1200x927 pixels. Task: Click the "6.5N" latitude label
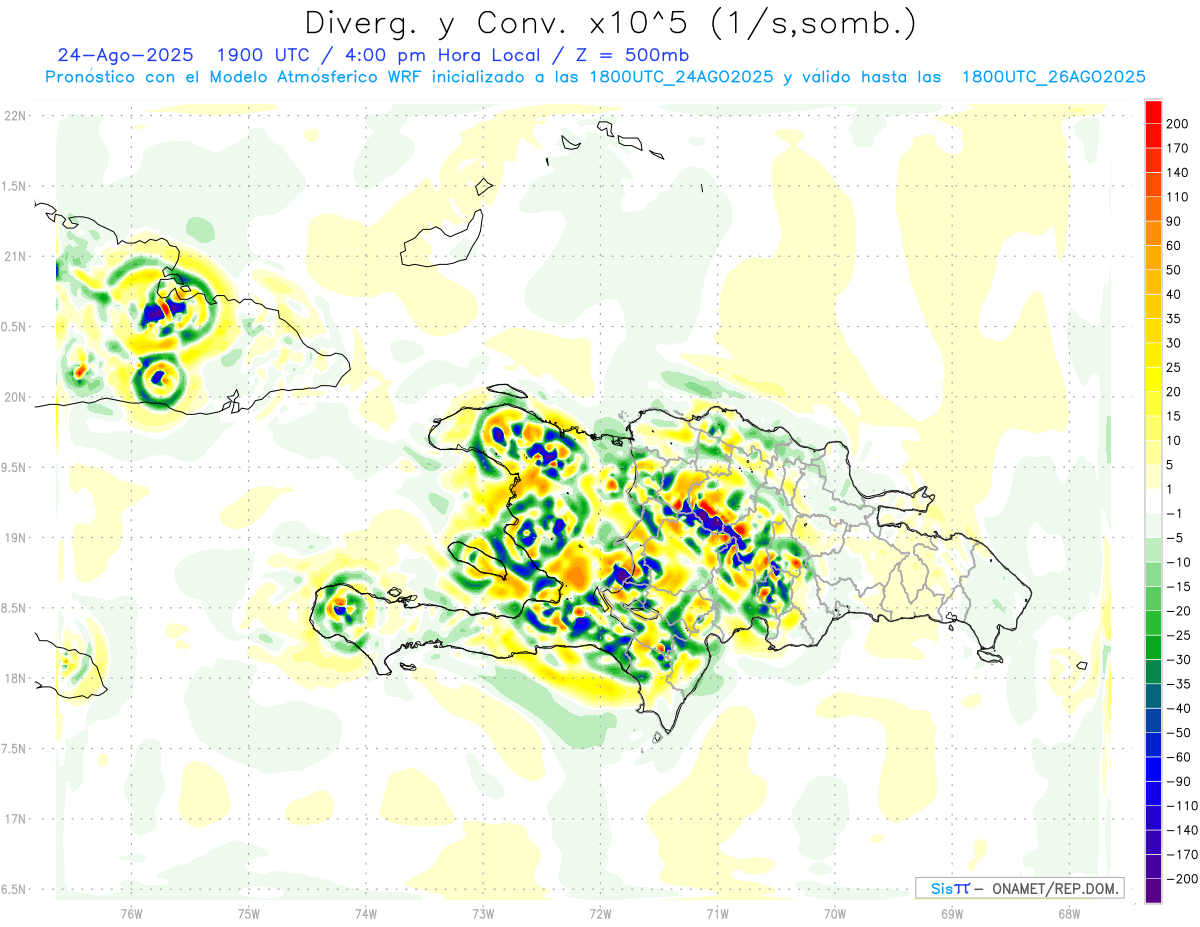coord(15,889)
